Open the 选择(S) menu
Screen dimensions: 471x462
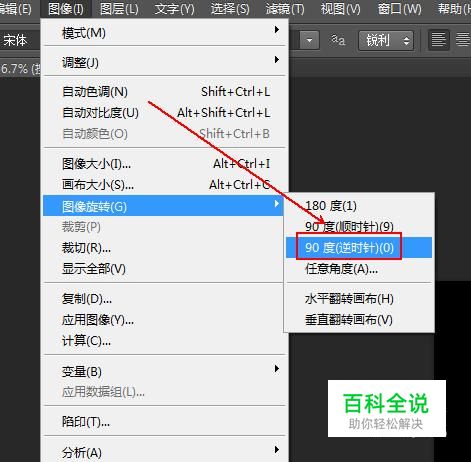230,9
